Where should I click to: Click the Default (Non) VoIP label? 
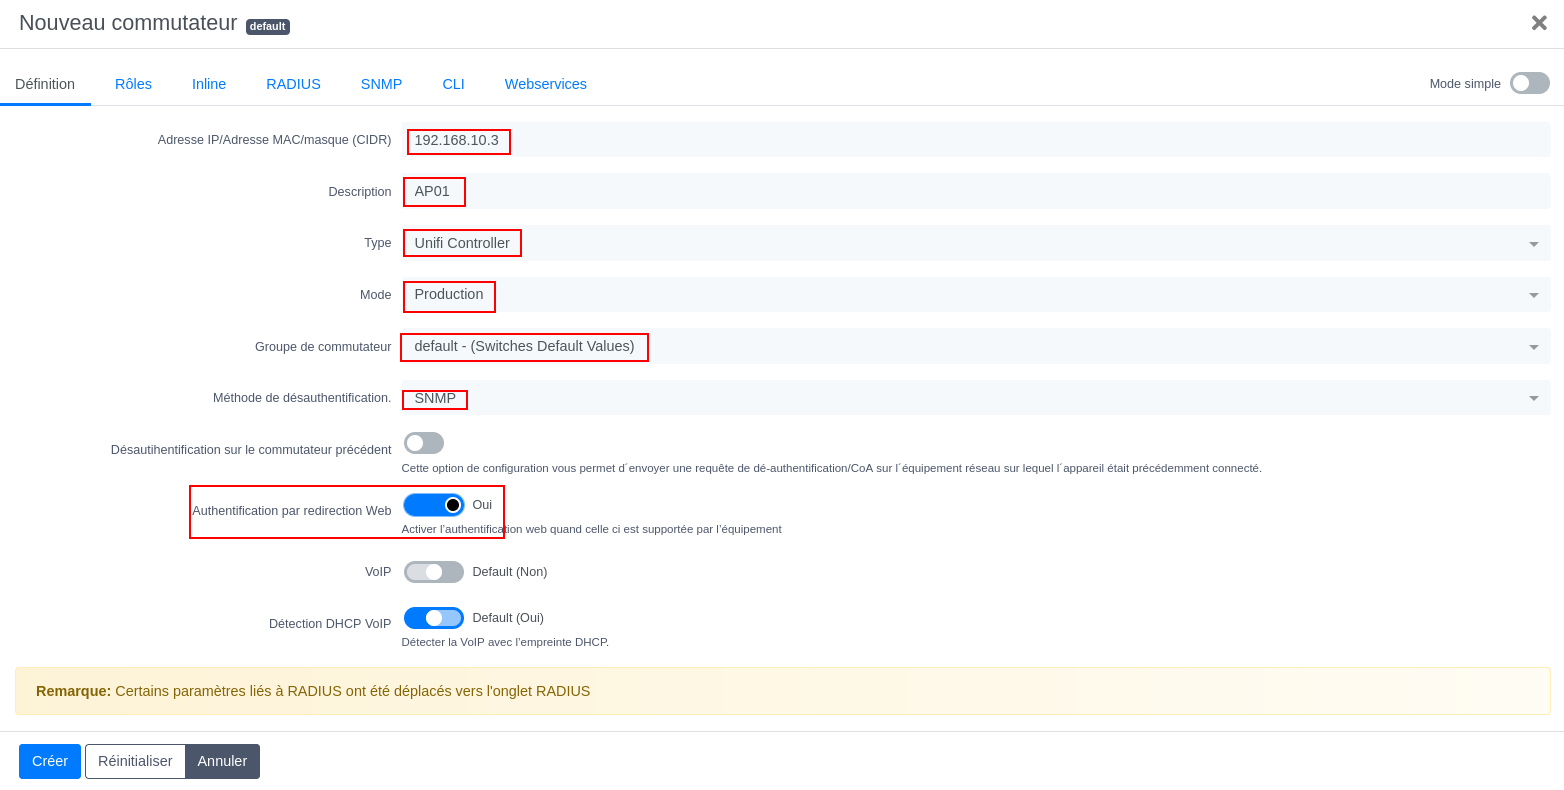coord(510,572)
